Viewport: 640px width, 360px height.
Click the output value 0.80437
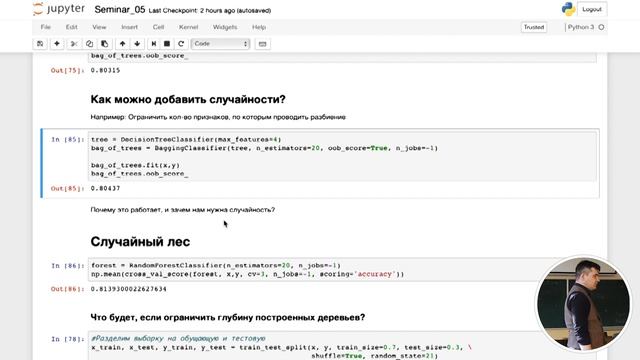click(x=105, y=189)
